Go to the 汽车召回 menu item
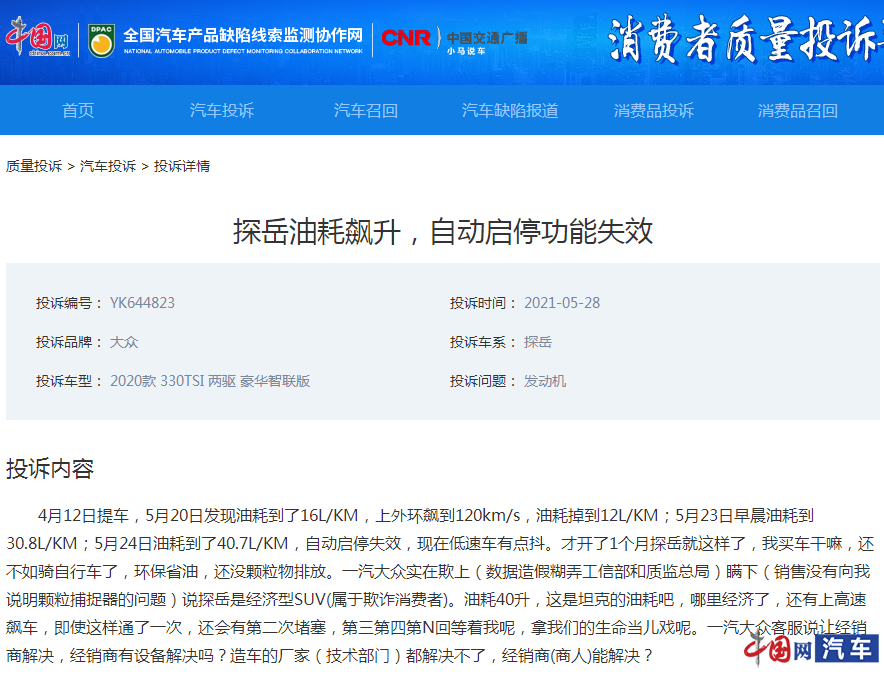Screen dimensions: 884x676 point(366,110)
